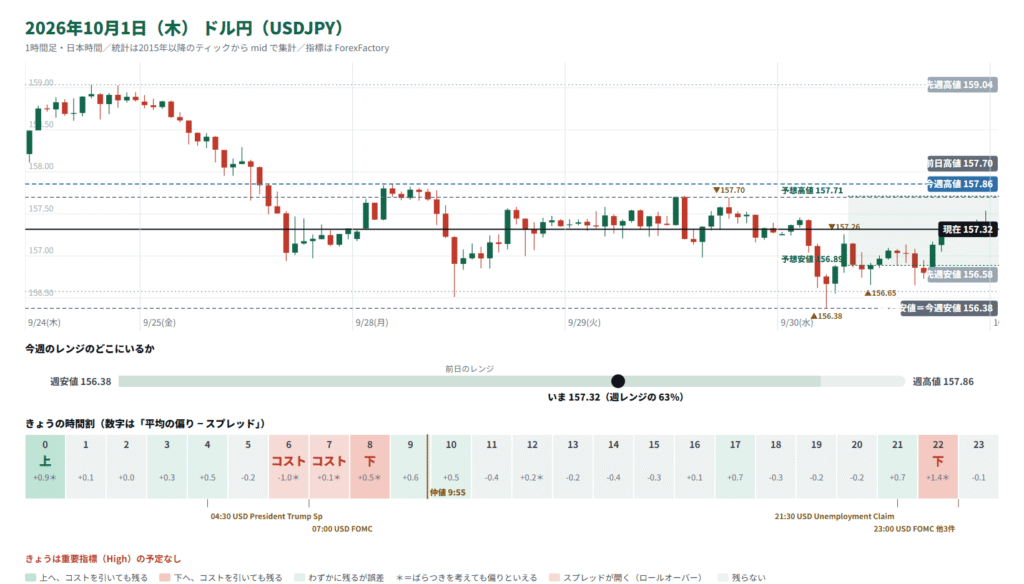Click the 今週のレンジのどこにいるか heading
Screen dimensions: 1024x584
coord(90,349)
